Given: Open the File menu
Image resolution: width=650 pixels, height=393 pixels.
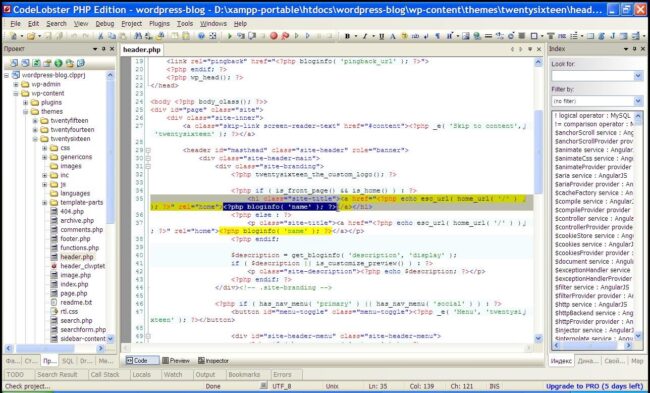Looking at the screenshot, I should [15, 24].
